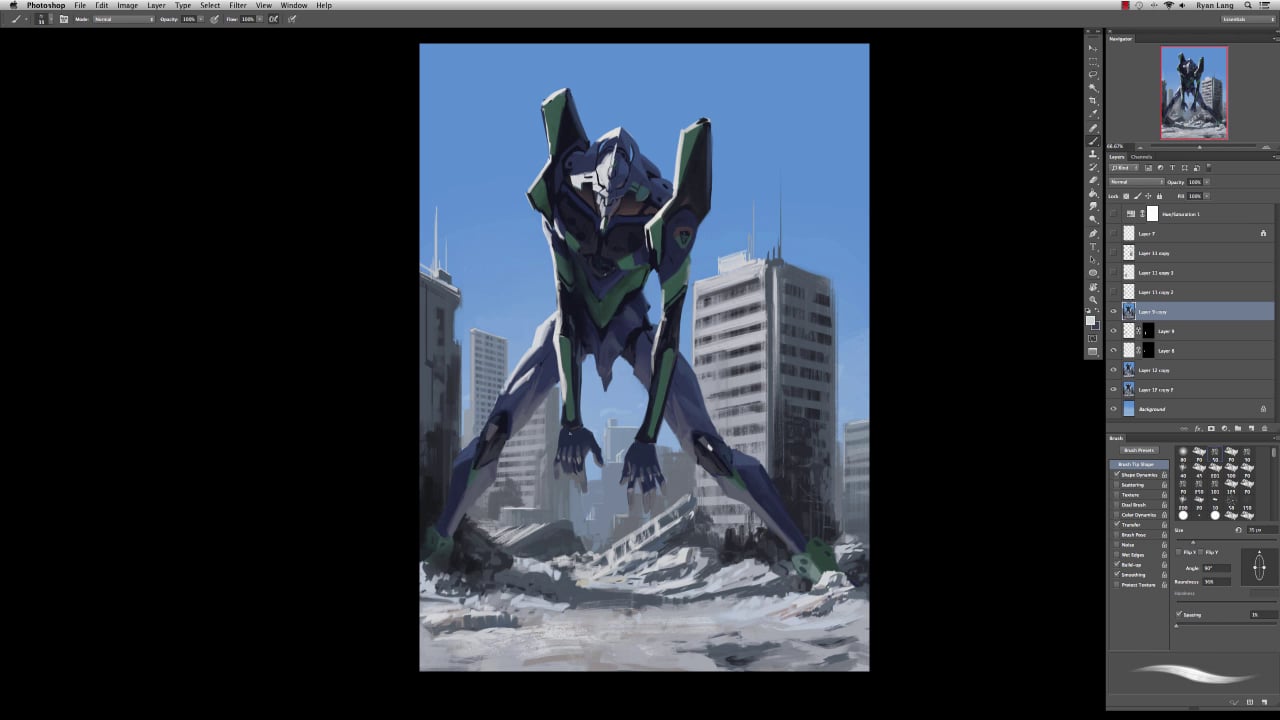Select the Paint Bucket tool
This screenshot has height=720, width=1280.
(x=1093, y=193)
